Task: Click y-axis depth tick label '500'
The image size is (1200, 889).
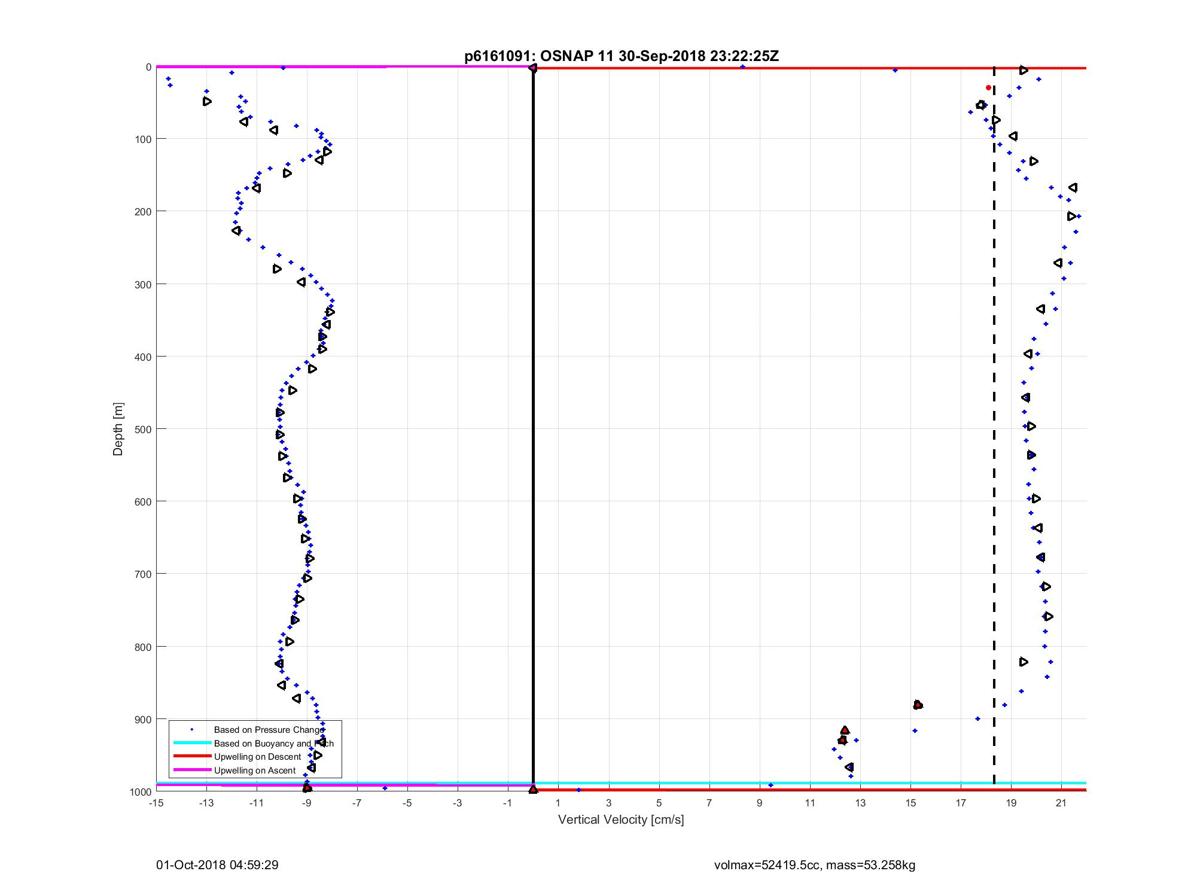Action: coord(141,429)
